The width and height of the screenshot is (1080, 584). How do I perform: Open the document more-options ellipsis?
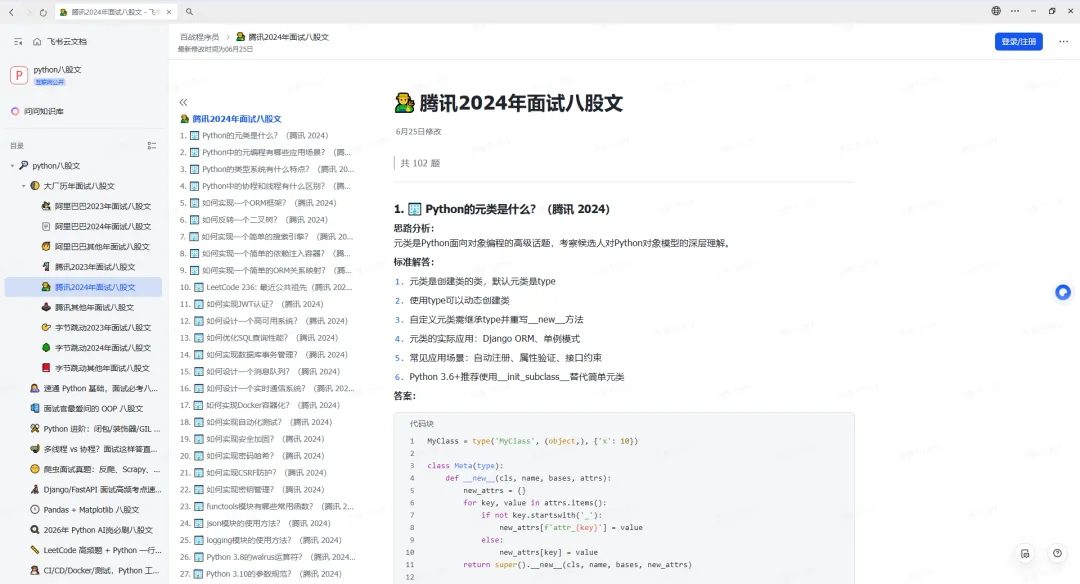tap(1063, 41)
